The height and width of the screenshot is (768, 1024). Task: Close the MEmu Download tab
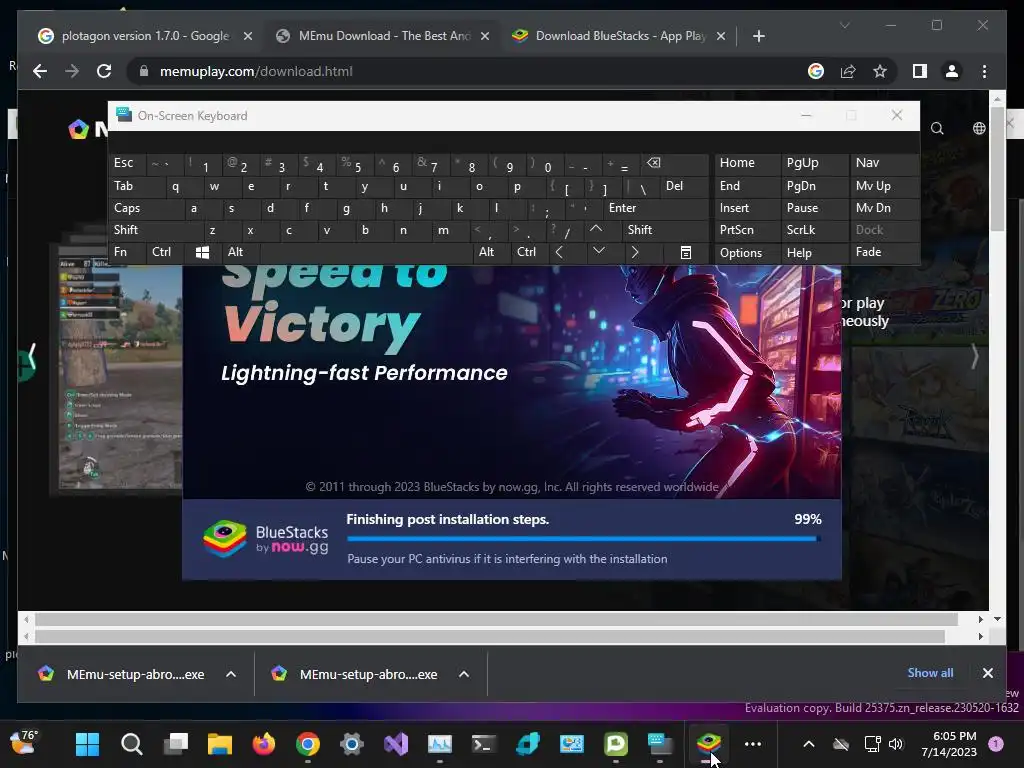tap(485, 37)
